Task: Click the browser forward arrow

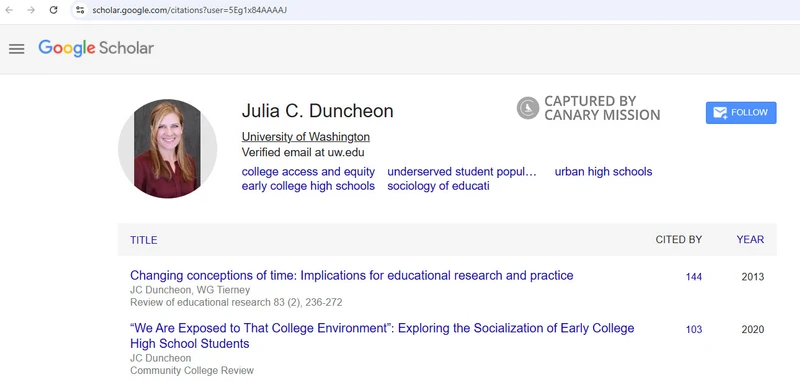Action: pos(31,10)
